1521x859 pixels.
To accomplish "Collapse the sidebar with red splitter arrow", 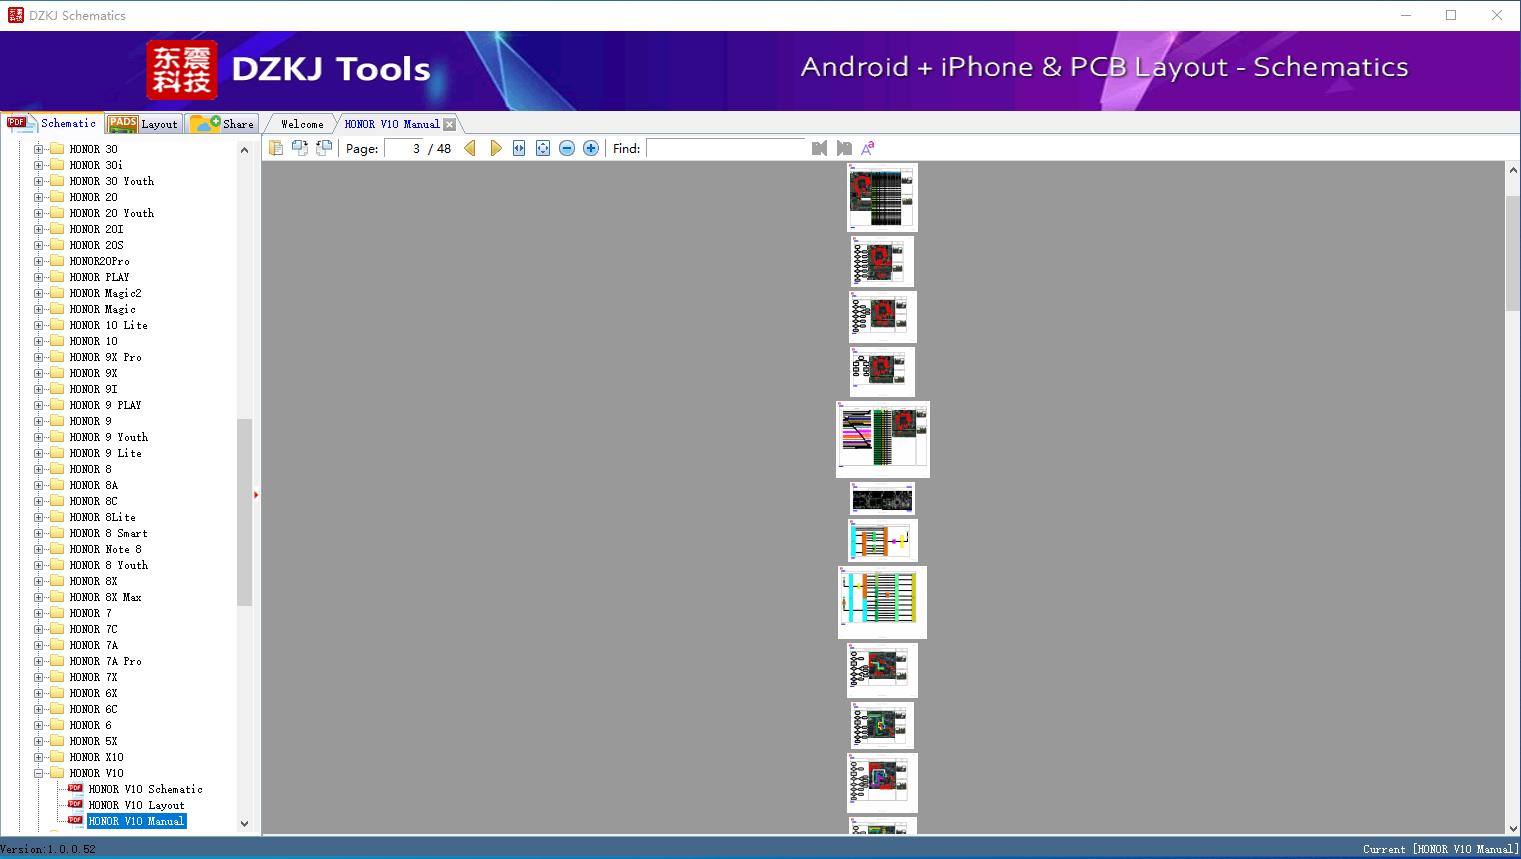I will point(256,495).
